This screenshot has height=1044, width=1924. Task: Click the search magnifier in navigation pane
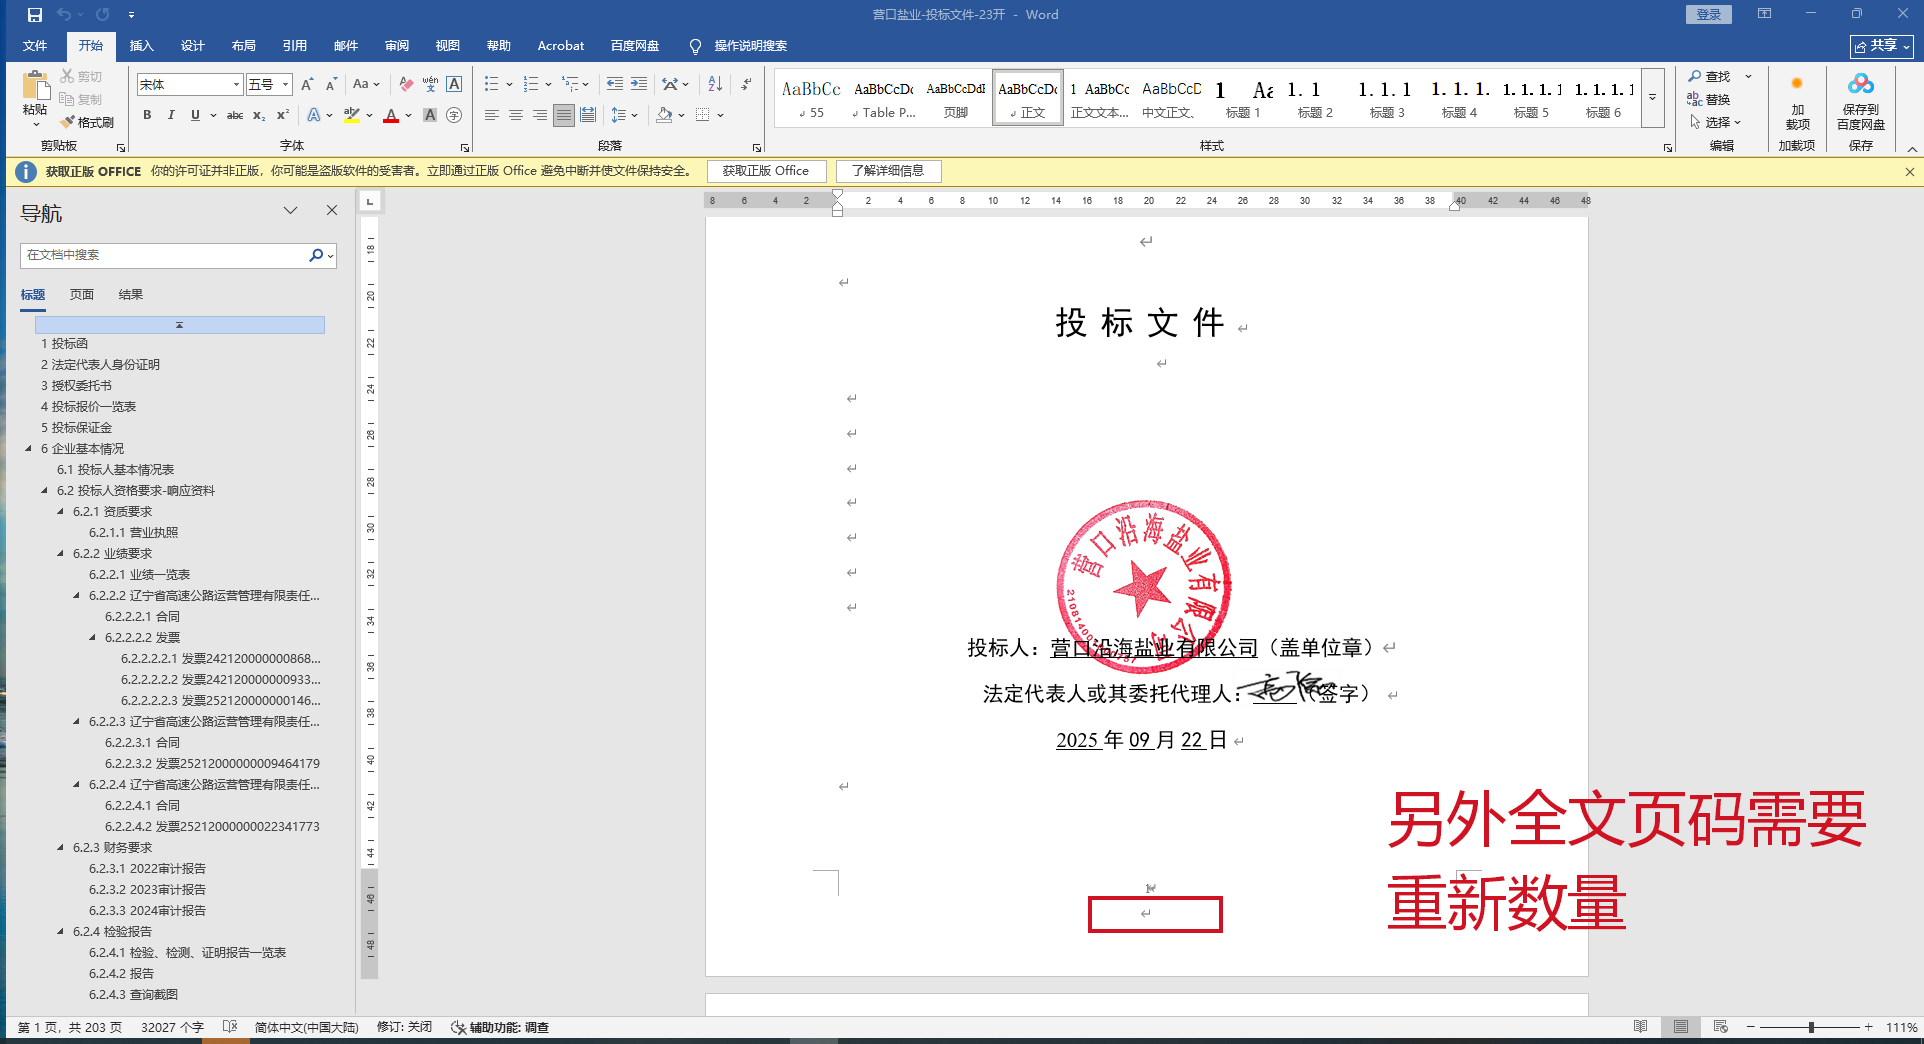click(x=316, y=255)
